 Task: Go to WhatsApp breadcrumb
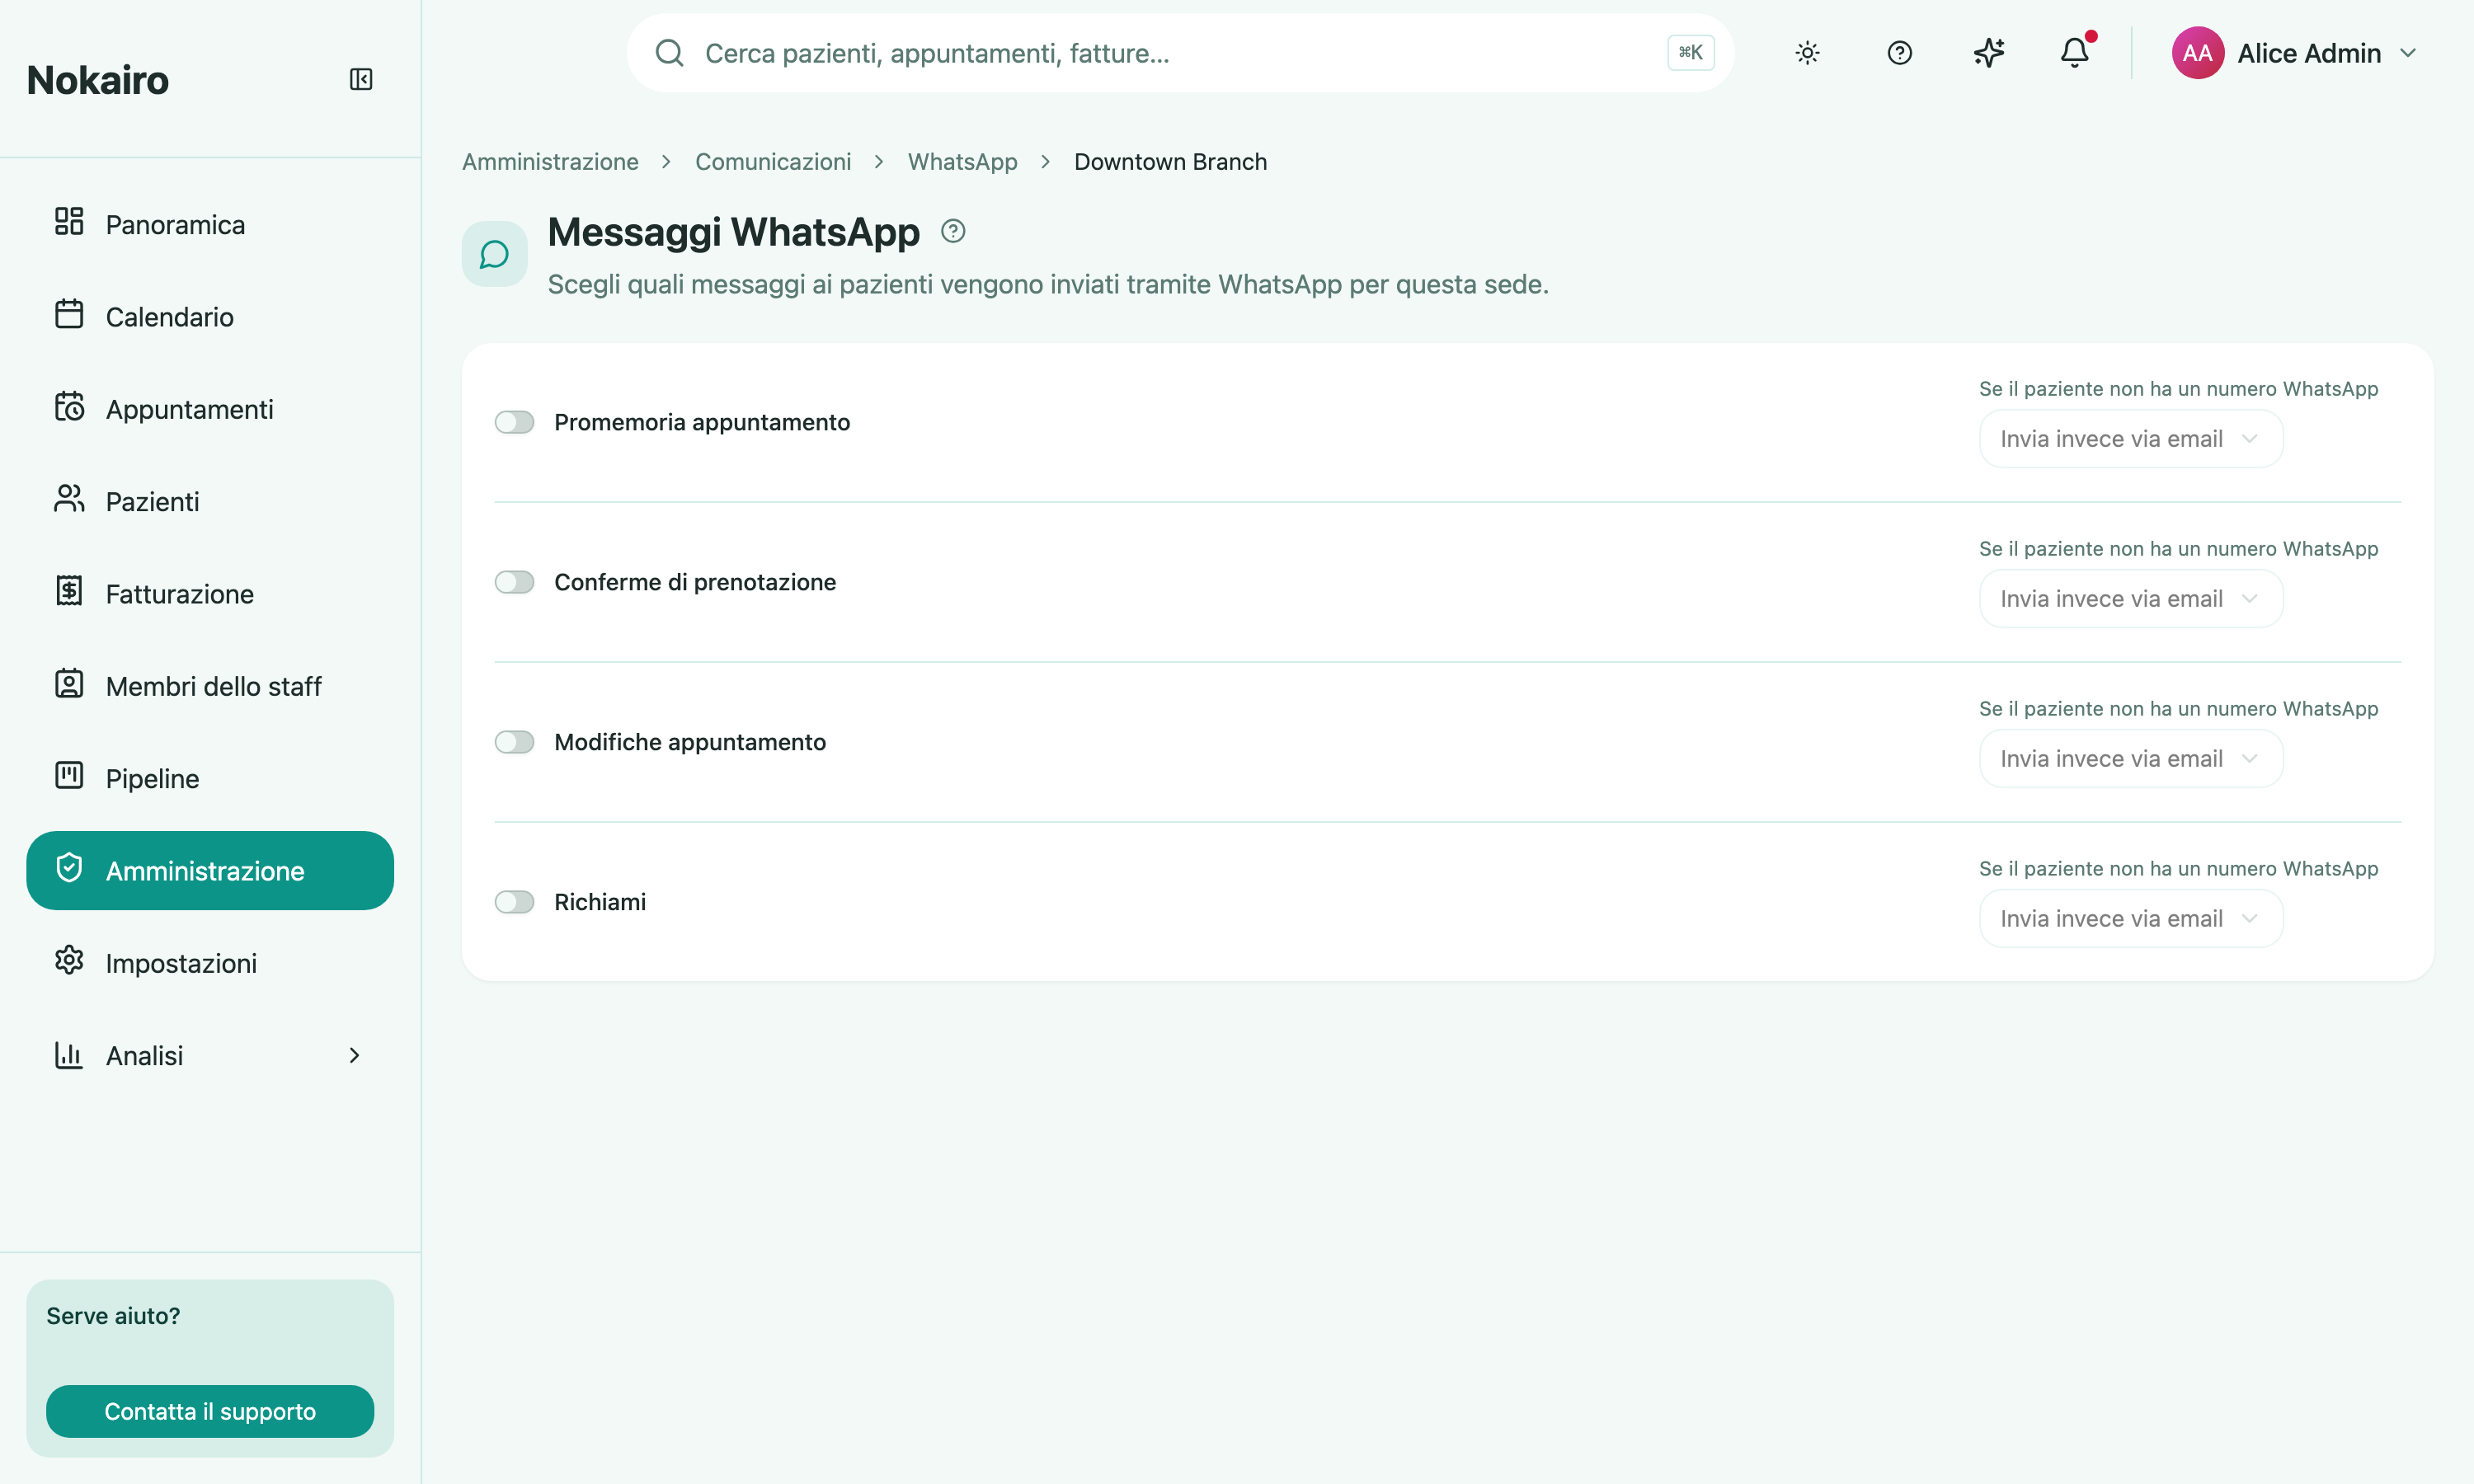tap(962, 162)
